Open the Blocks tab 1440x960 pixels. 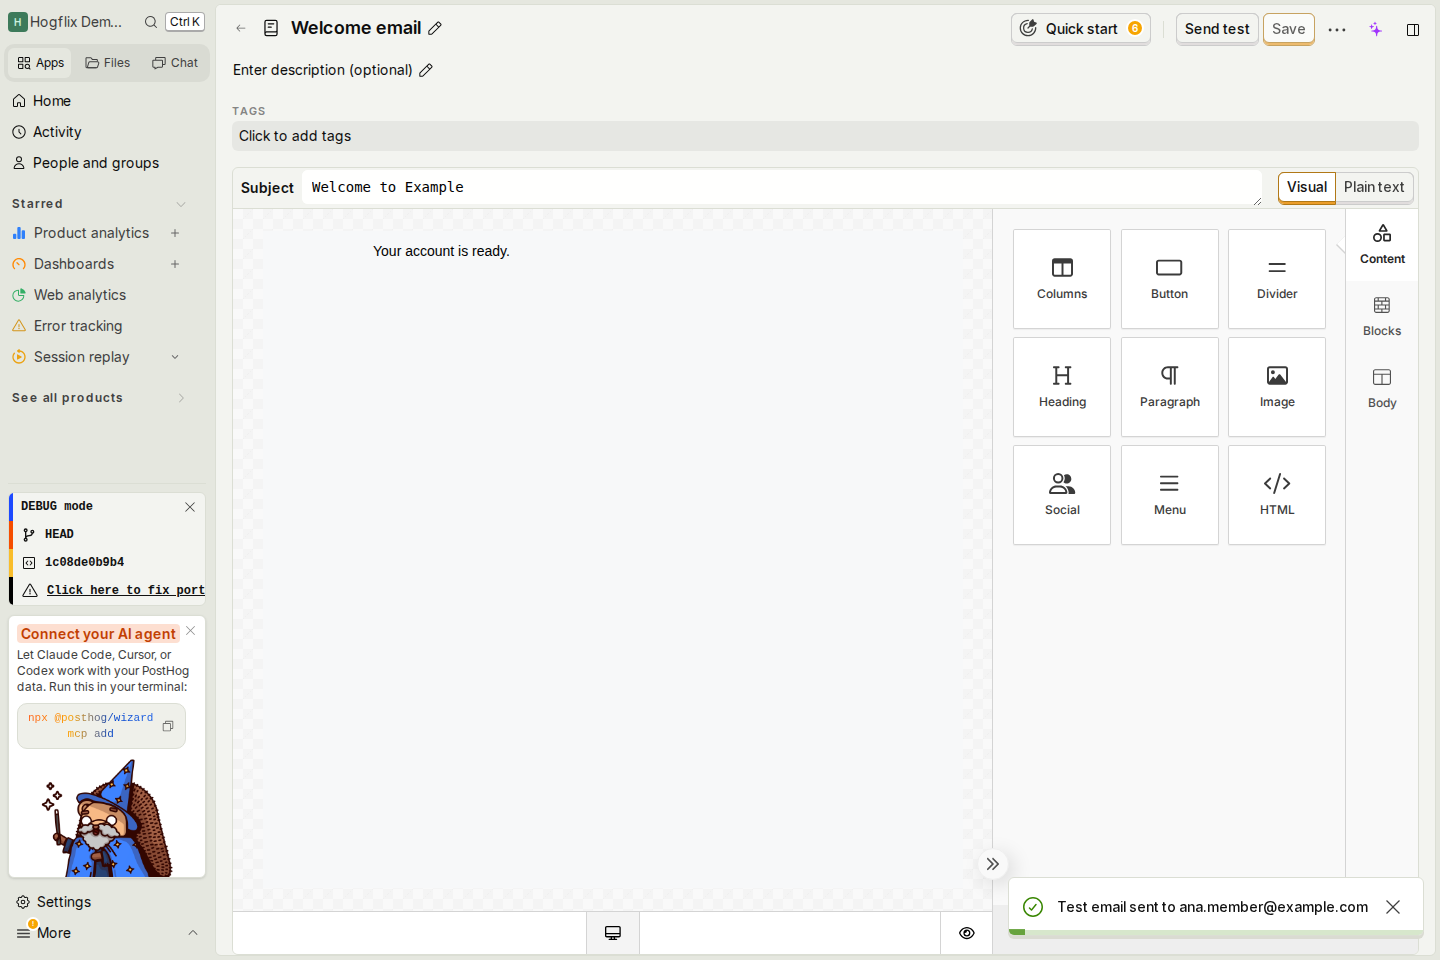[1382, 317]
